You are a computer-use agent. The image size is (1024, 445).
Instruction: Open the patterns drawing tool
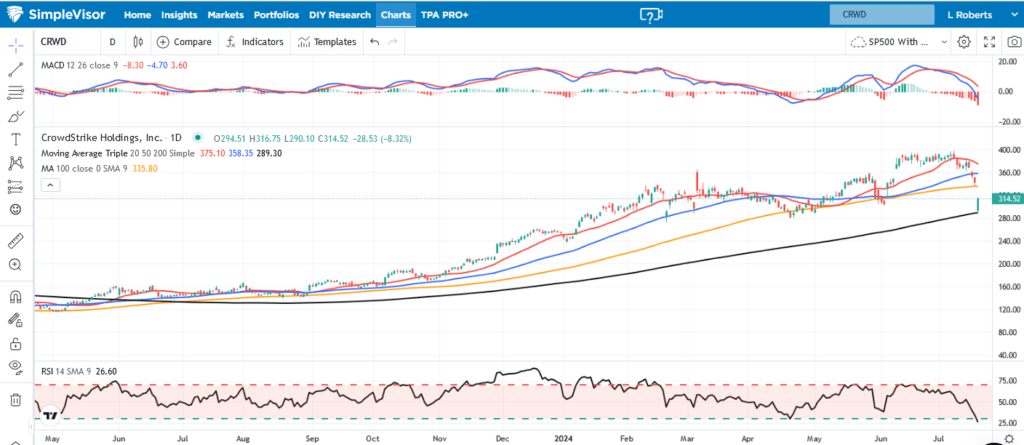[16, 163]
